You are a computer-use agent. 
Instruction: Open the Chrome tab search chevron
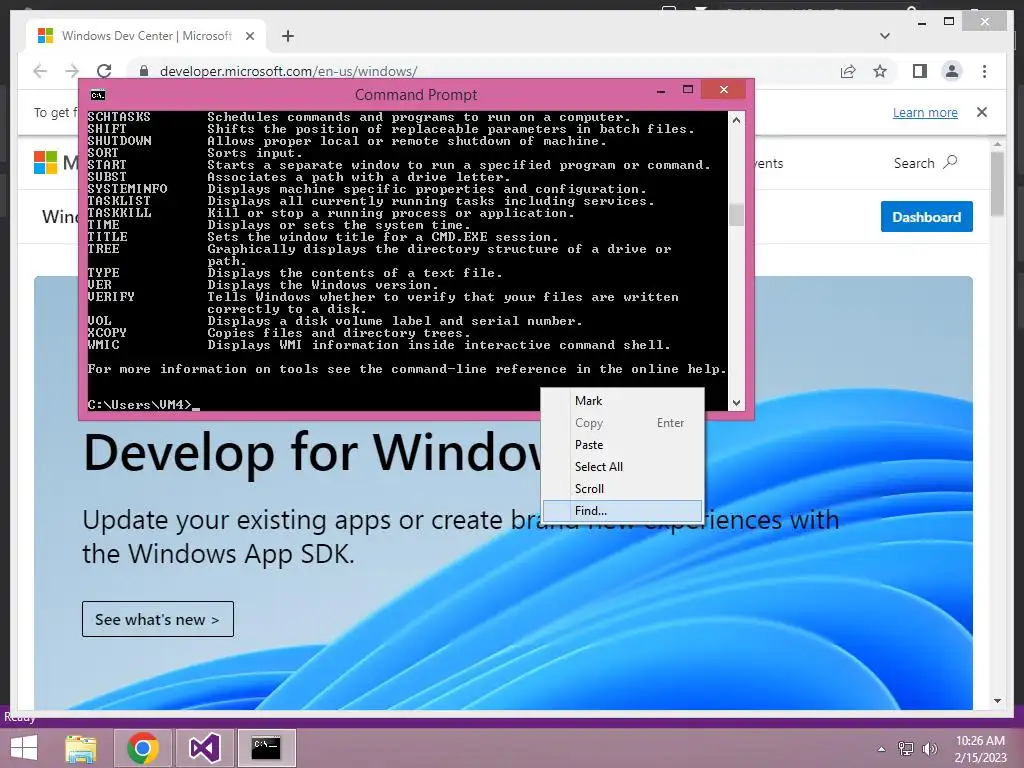pyautogui.click(x=884, y=36)
